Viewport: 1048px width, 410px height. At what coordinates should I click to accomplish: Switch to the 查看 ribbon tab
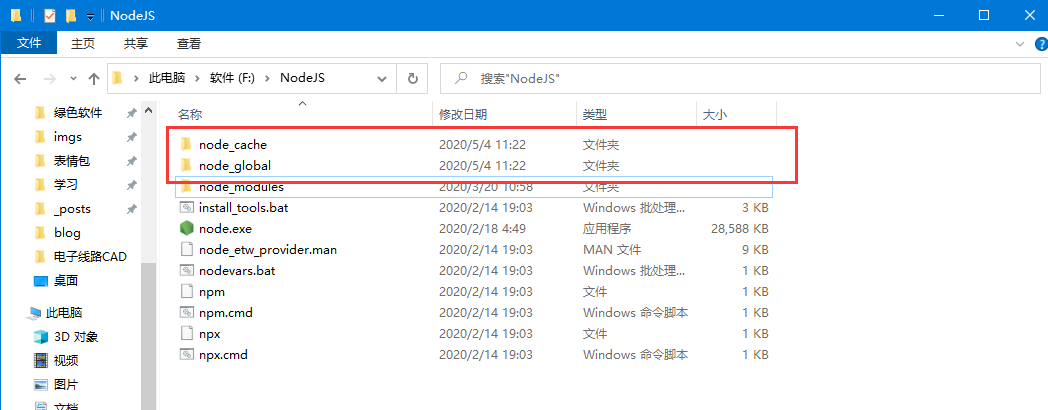click(x=189, y=43)
